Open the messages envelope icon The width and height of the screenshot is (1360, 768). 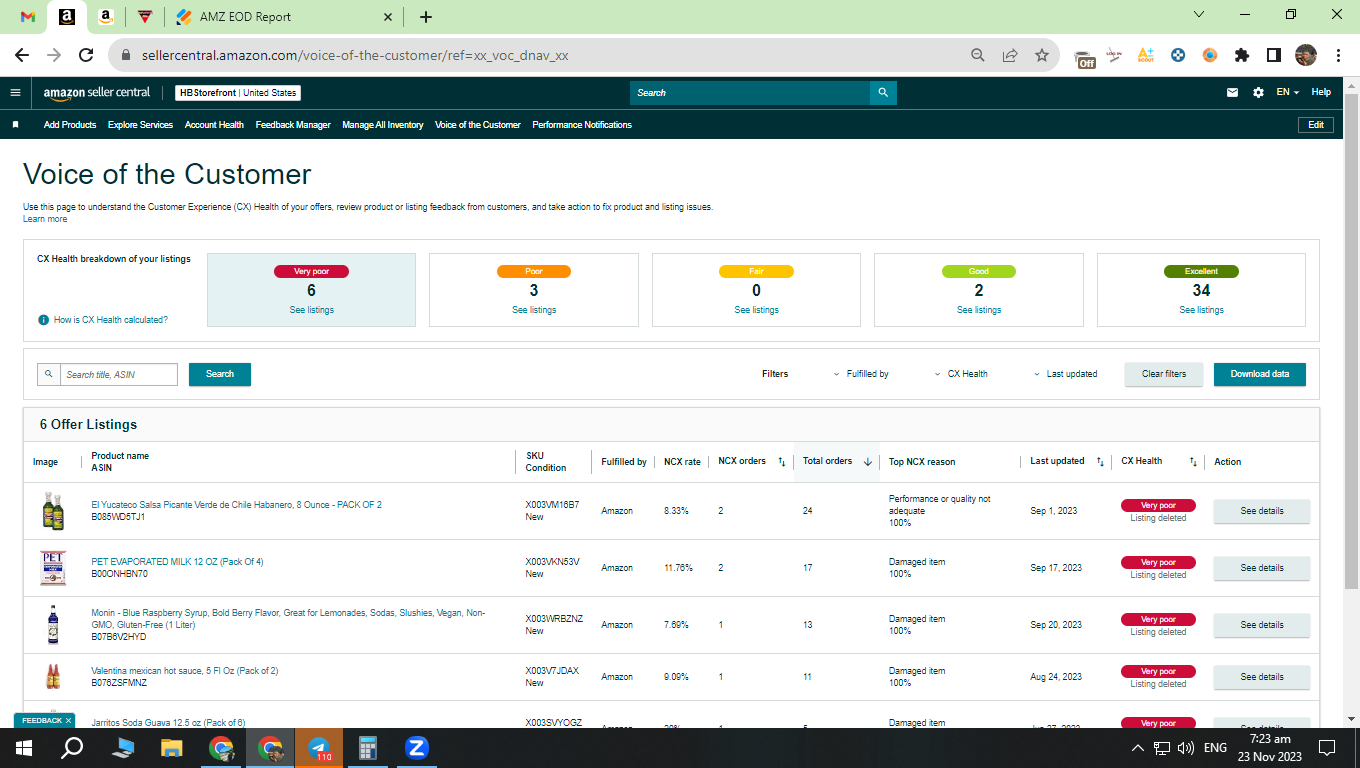click(x=1233, y=93)
